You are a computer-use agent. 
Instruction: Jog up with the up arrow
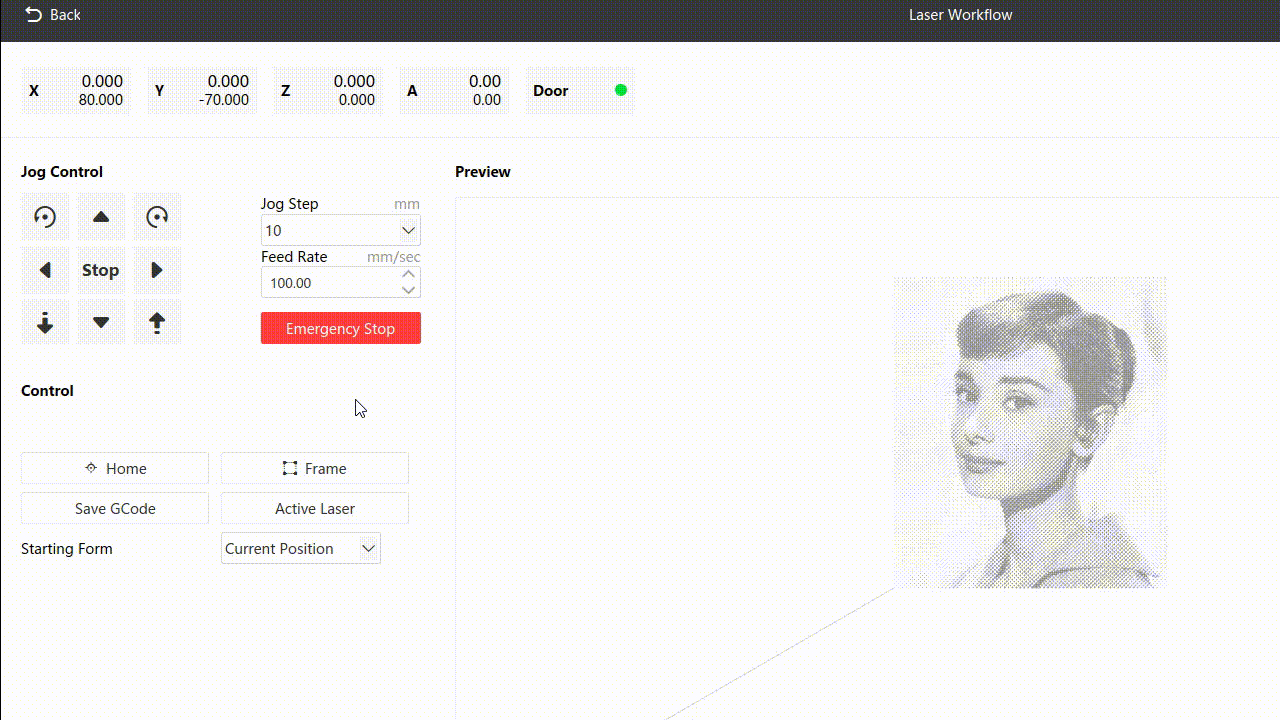coord(101,217)
